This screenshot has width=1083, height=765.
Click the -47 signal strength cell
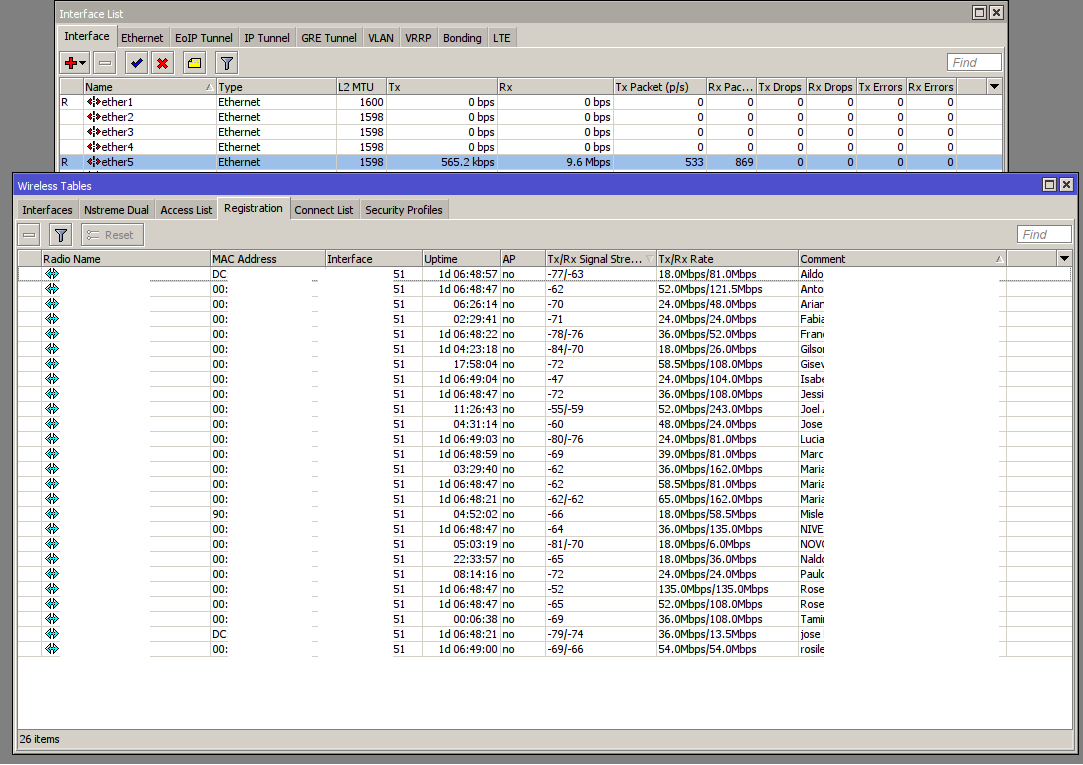point(600,379)
